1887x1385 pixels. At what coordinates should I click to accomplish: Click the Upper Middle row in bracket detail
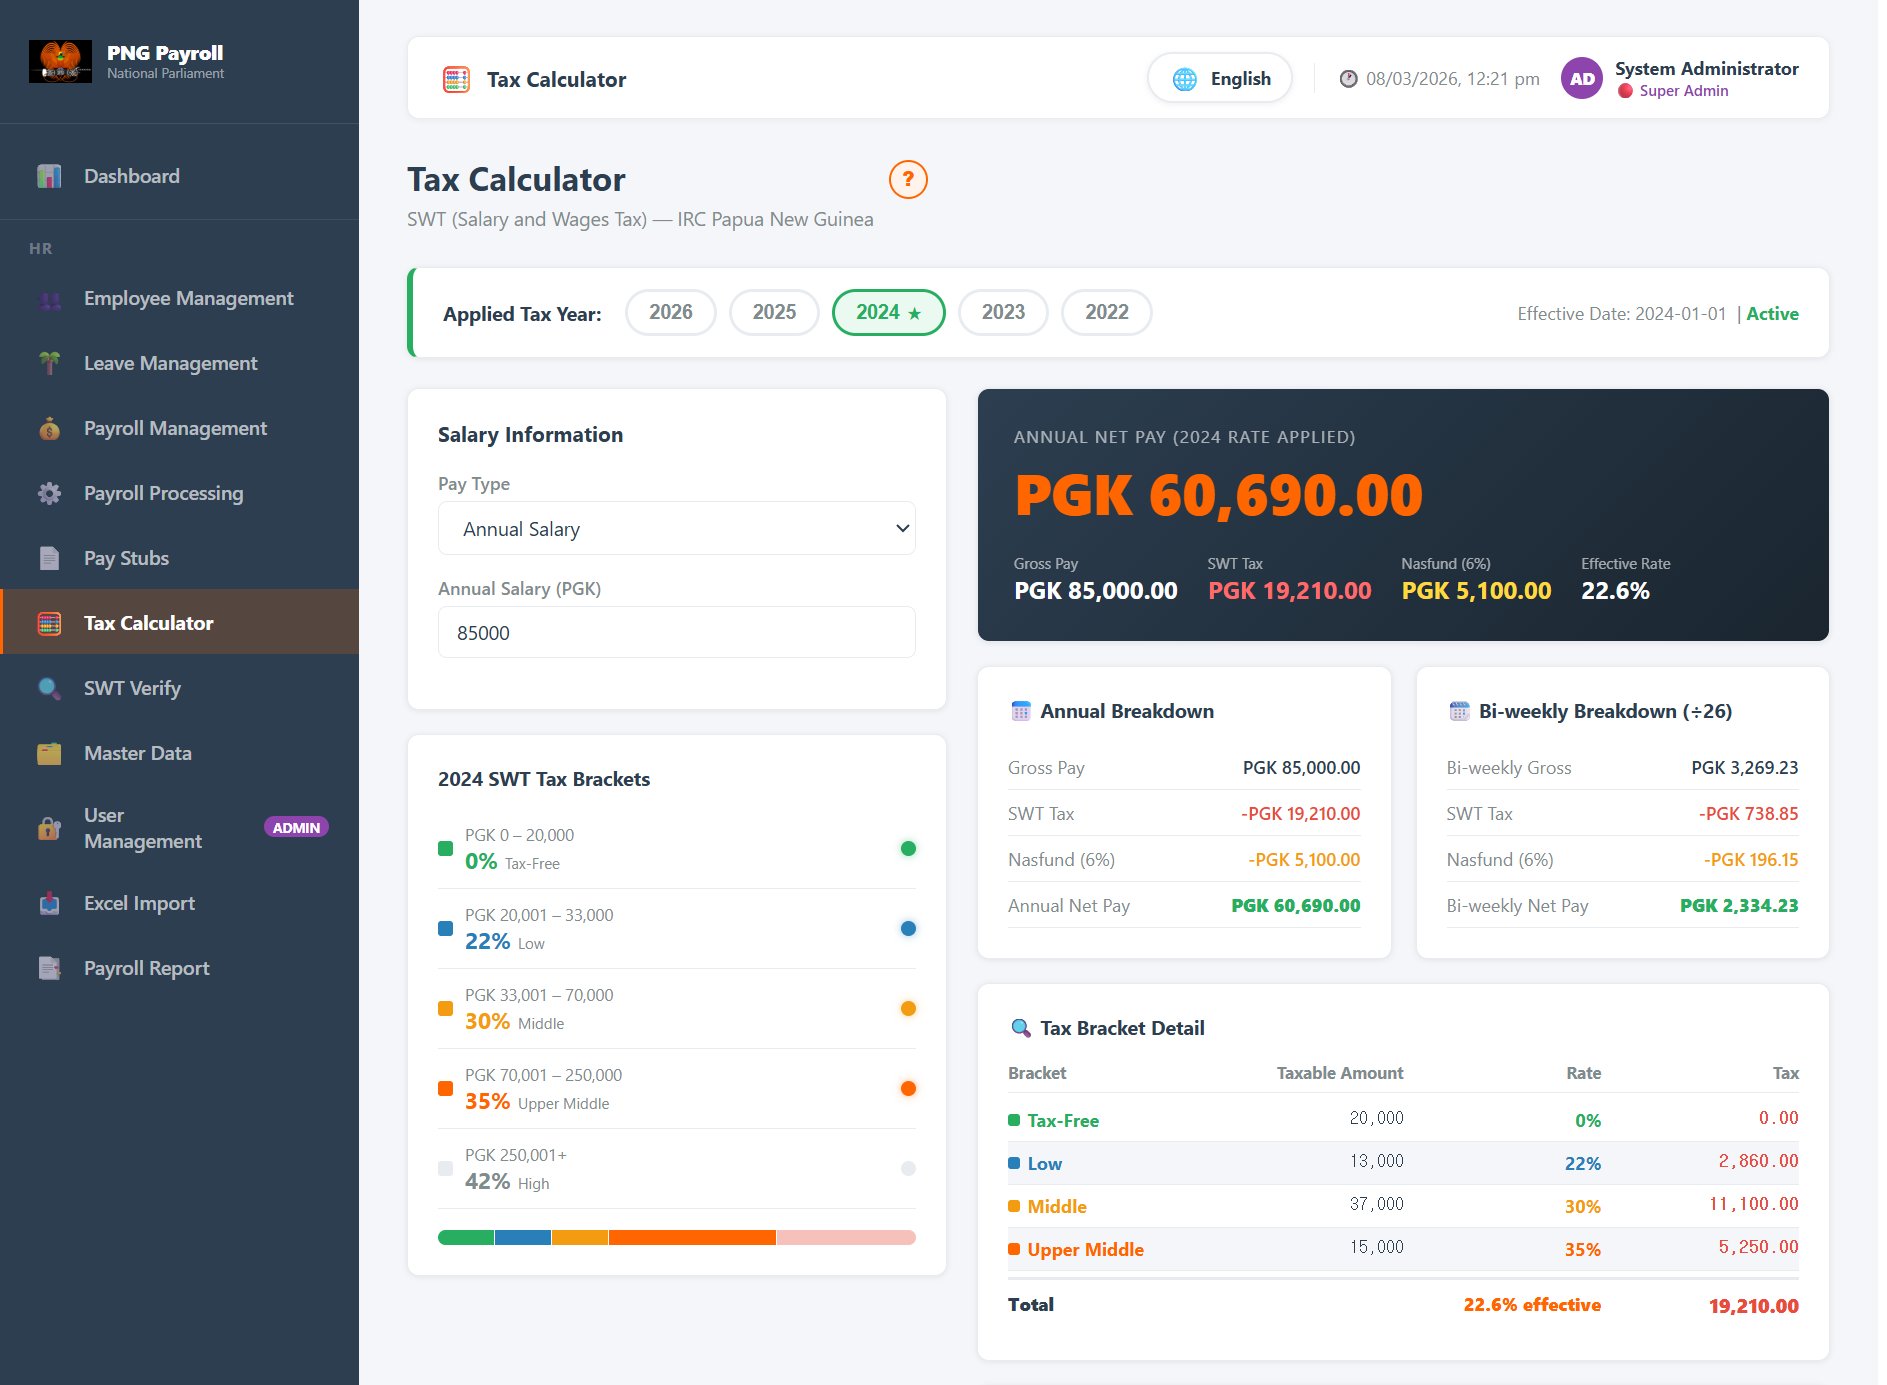(x=1403, y=1250)
